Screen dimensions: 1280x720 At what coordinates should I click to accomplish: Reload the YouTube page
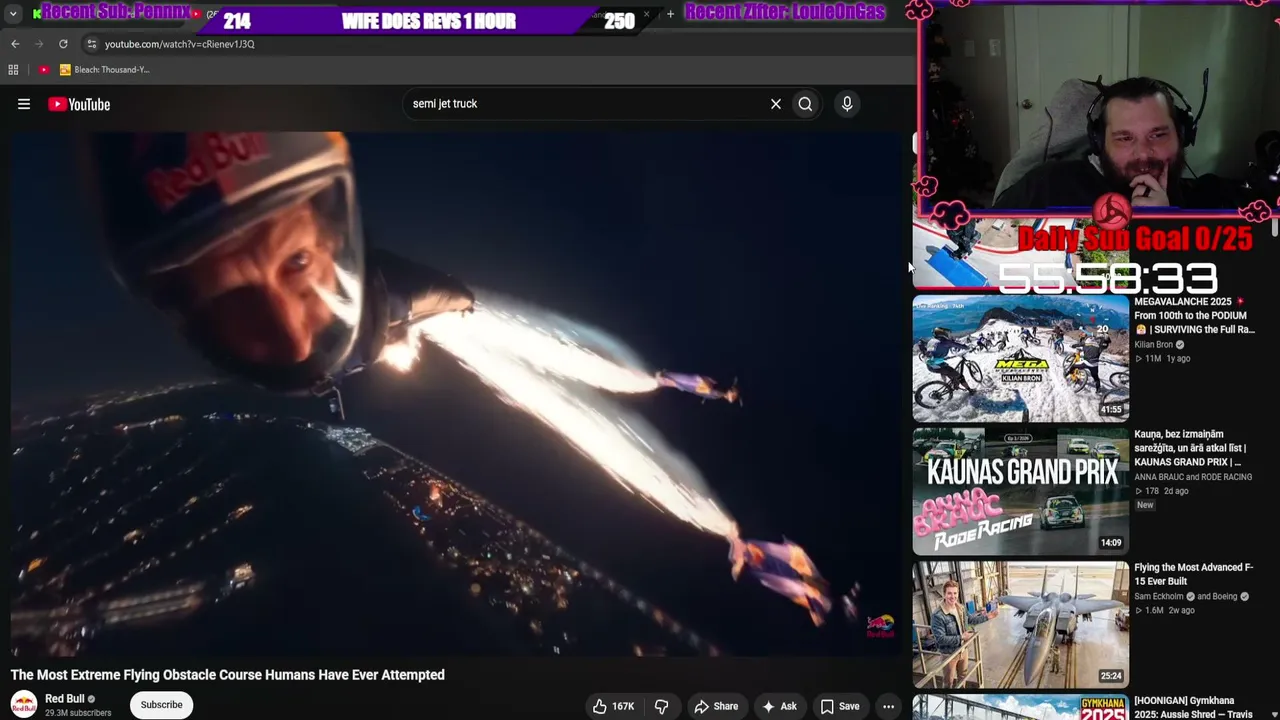coord(63,44)
